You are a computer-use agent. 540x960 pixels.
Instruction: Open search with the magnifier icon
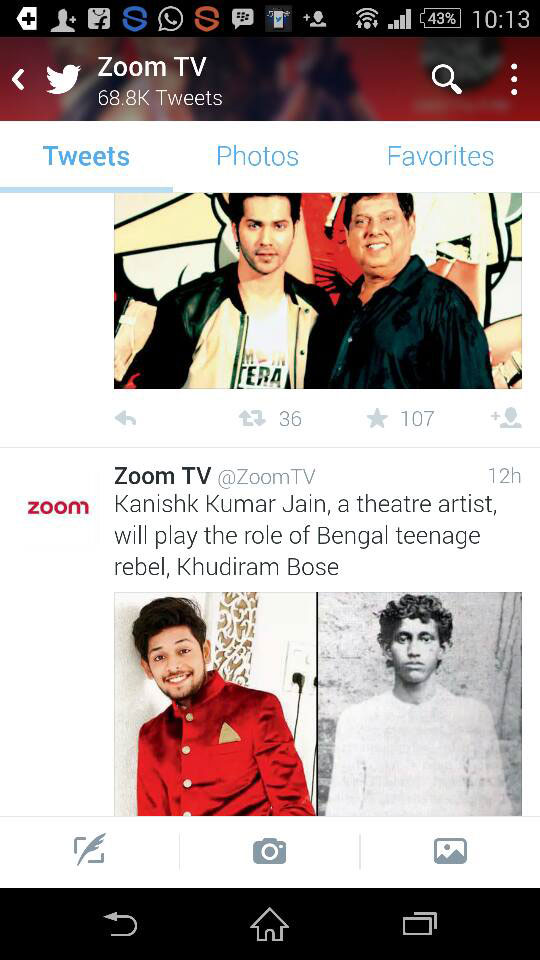(x=446, y=79)
